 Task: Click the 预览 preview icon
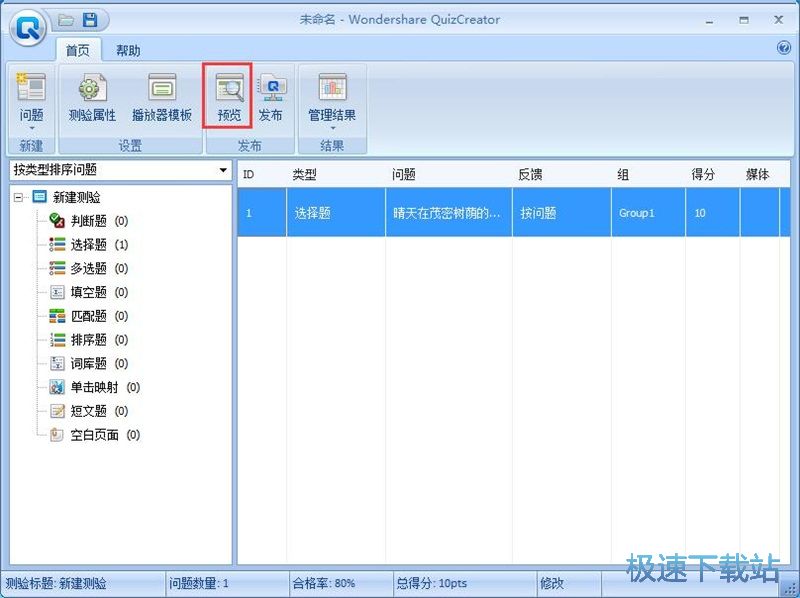[229, 96]
